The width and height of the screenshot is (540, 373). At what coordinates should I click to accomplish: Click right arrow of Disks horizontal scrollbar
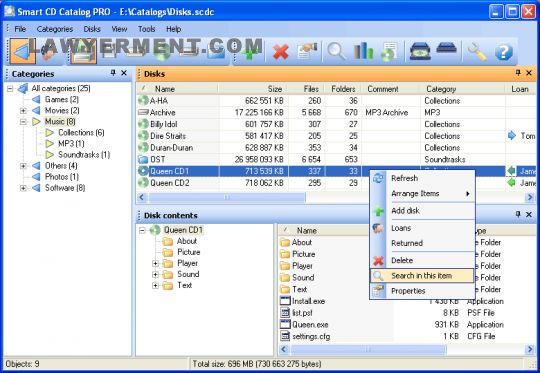point(530,197)
